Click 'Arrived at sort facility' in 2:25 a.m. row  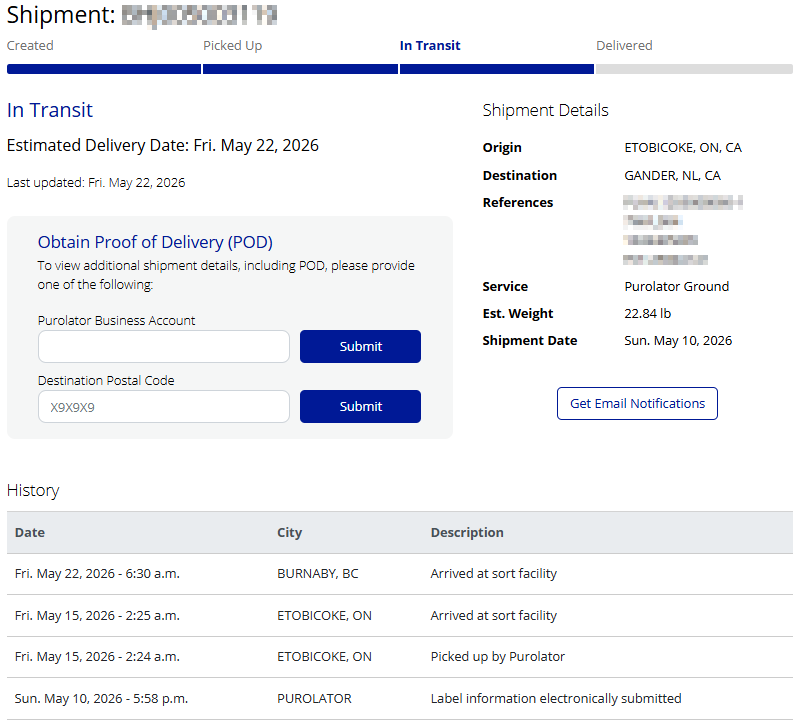click(x=494, y=615)
